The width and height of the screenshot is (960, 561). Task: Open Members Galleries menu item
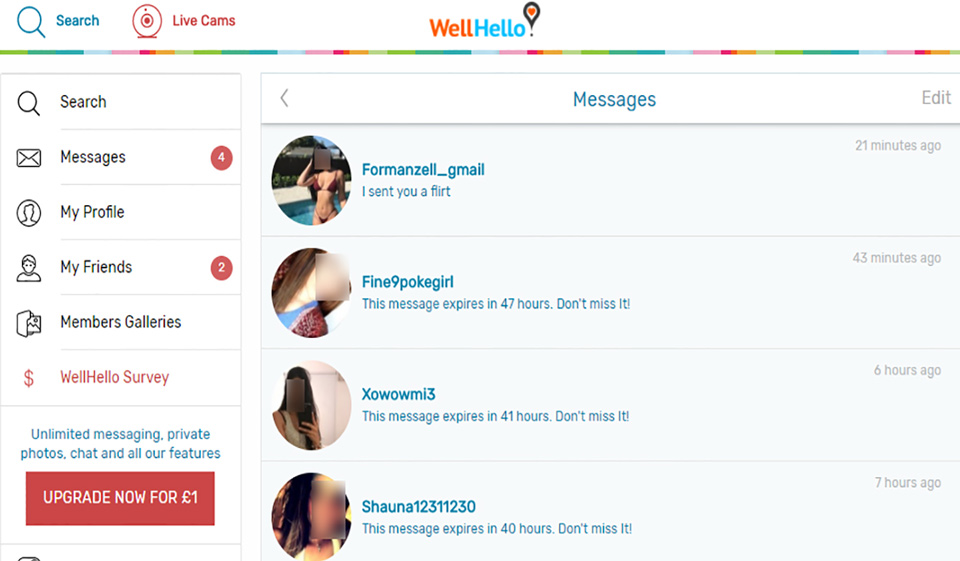(x=121, y=322)
